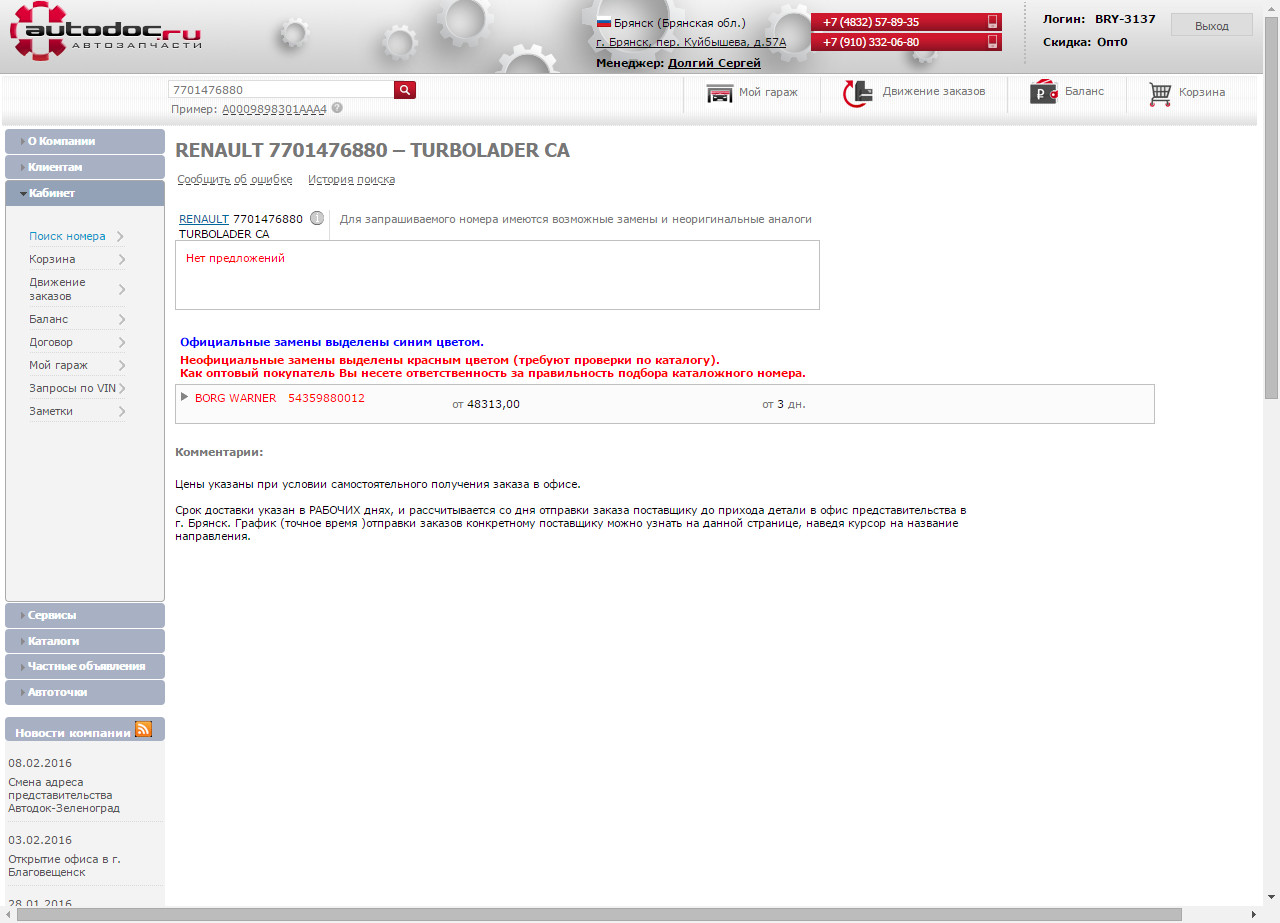Open the История поиска link

coord(352,179)
